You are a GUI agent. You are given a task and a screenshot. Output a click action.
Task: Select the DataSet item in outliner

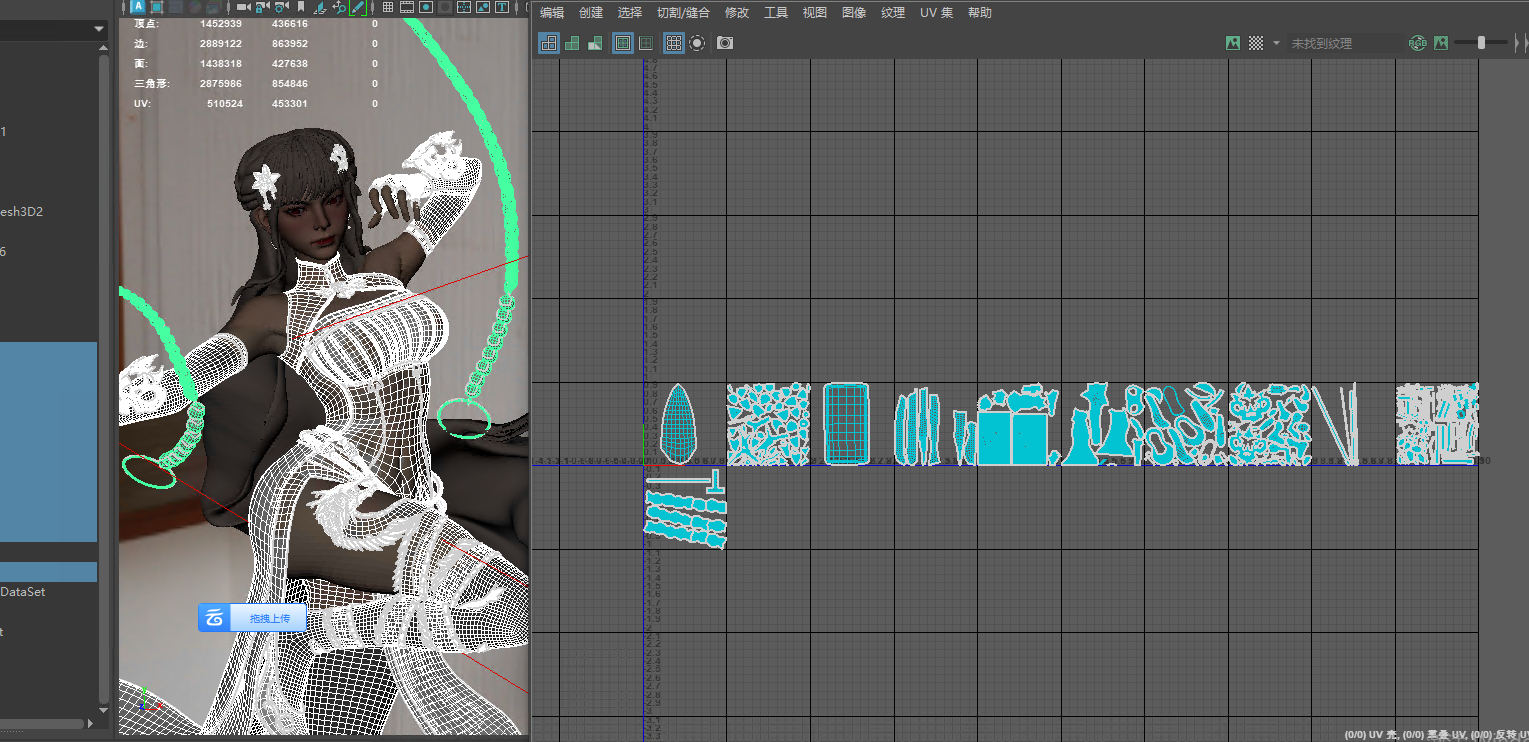click(x=22, y=592)
